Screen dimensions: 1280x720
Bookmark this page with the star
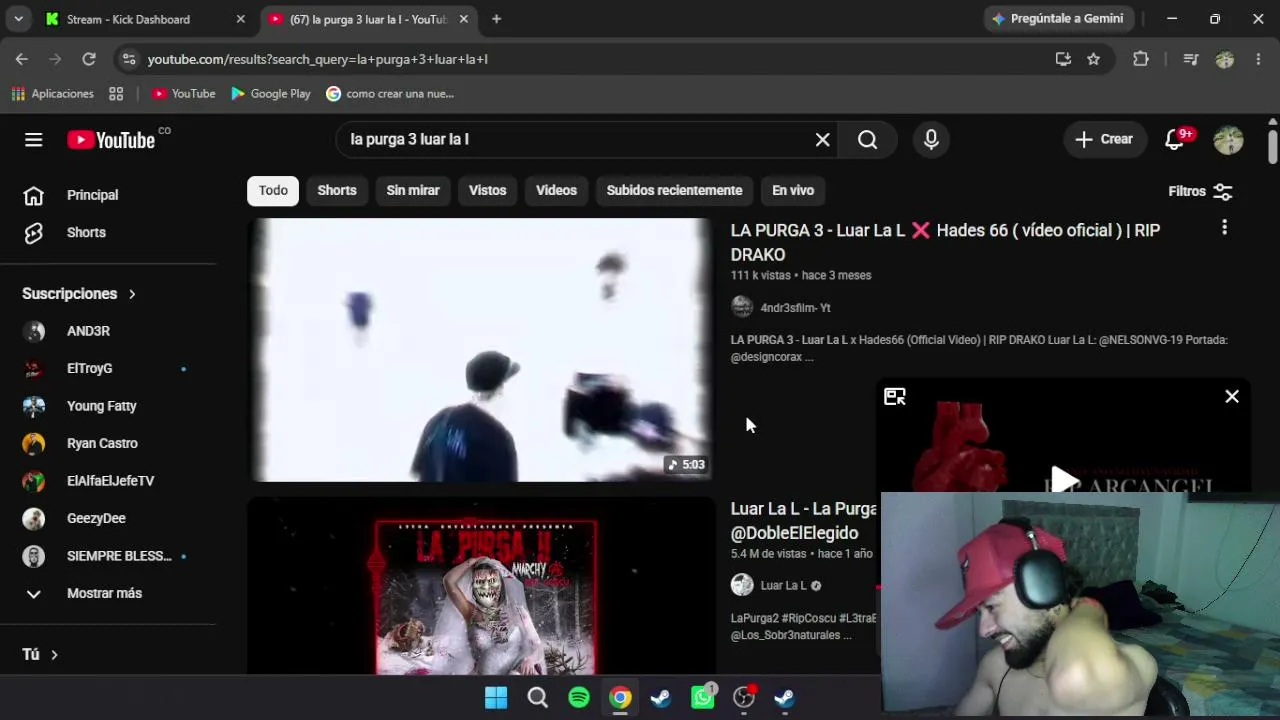tap(1094, 59)
